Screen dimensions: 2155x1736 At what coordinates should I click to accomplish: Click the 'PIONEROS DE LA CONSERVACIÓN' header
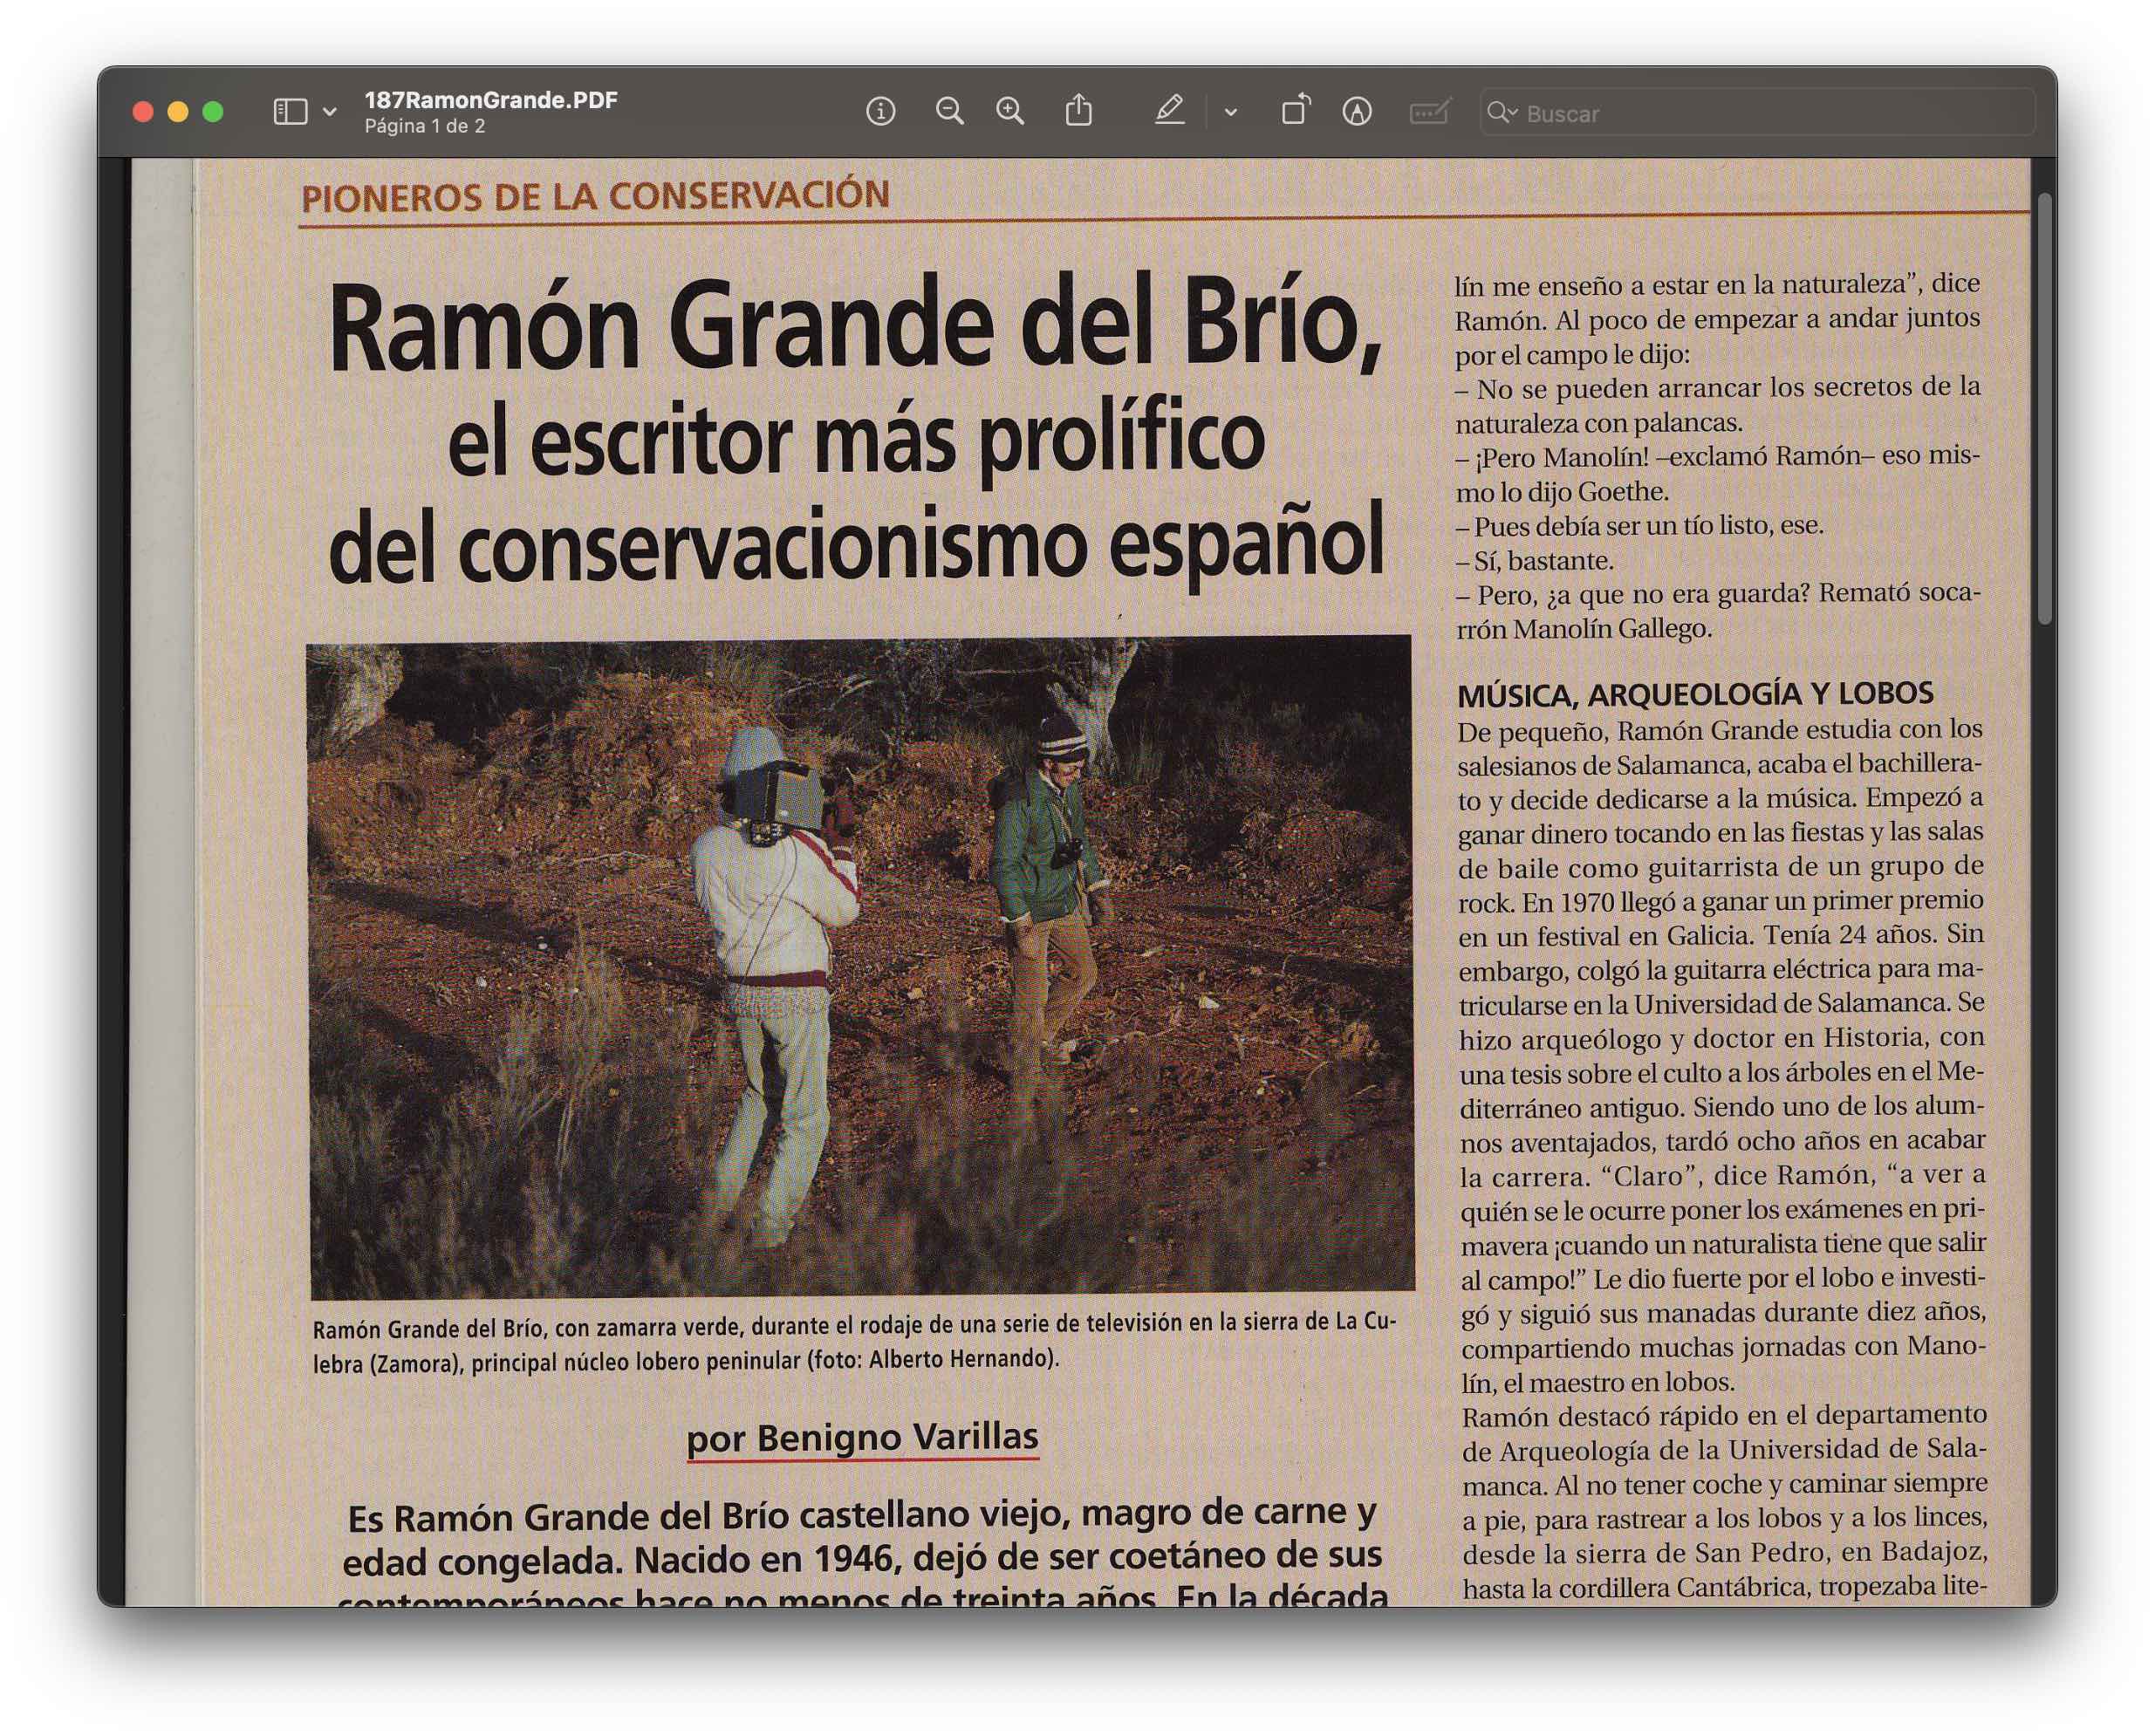click(x=595, y=196)
